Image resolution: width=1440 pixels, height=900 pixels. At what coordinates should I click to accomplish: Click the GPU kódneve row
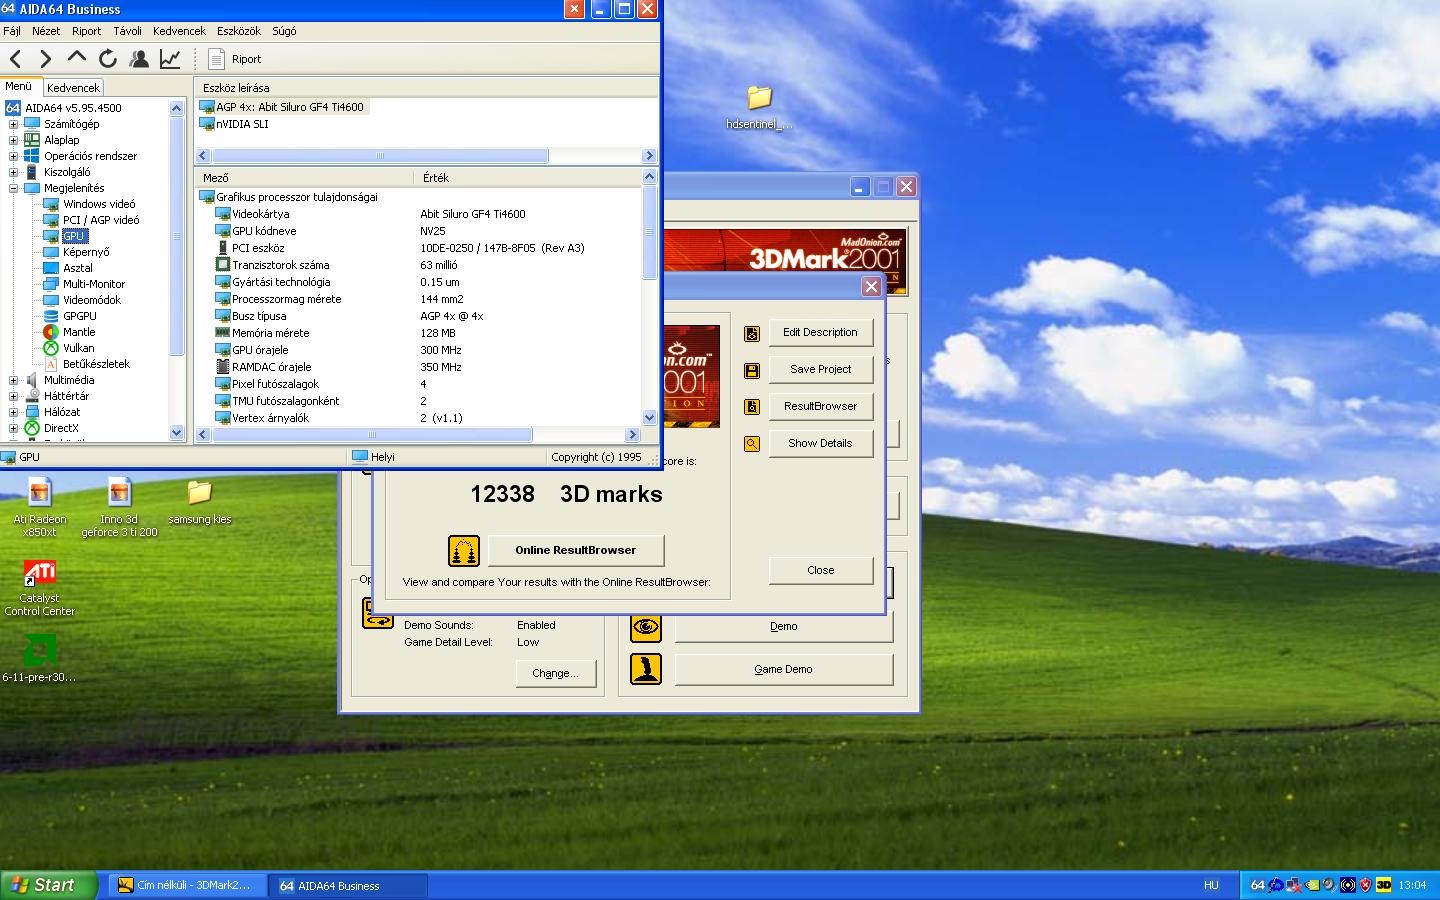pos(420,231)
